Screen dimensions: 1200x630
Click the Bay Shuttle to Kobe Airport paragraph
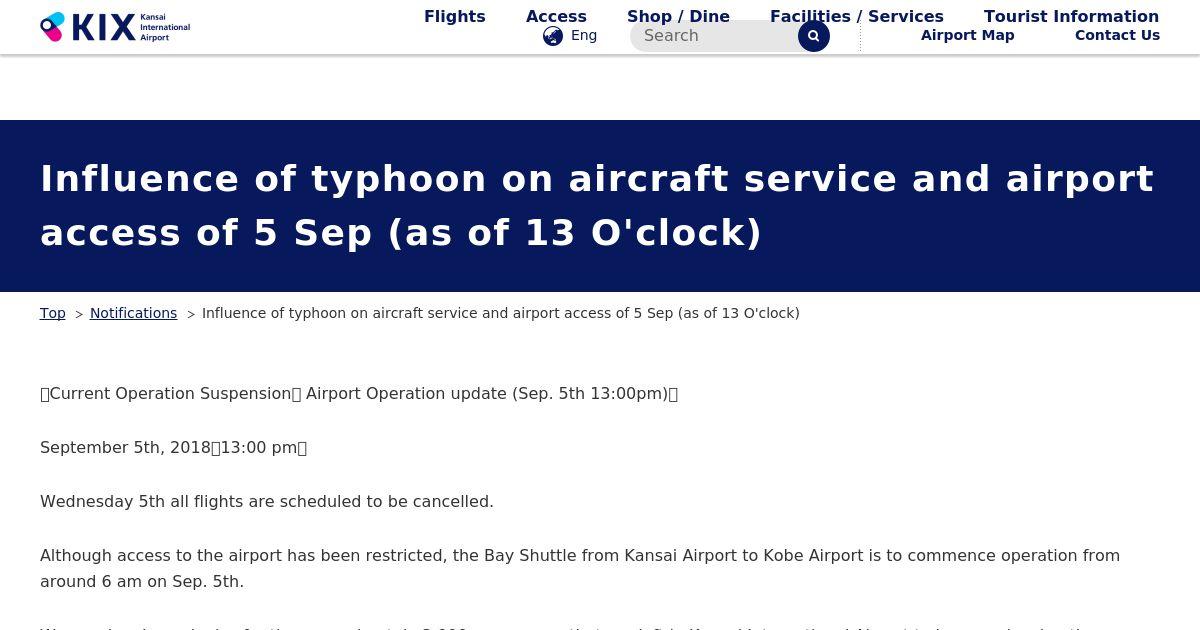pyautogui.click(x=579, y=568)
